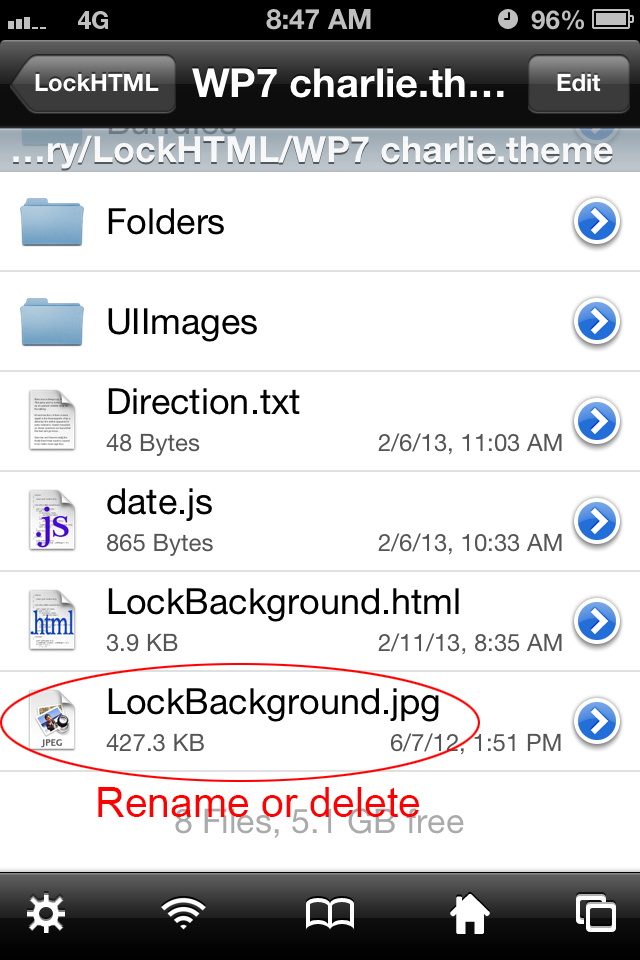Tap the LockBackground.html file icon
Image resolution: width=640 pixels, height=960 pixels.
(x=50, y=621)
